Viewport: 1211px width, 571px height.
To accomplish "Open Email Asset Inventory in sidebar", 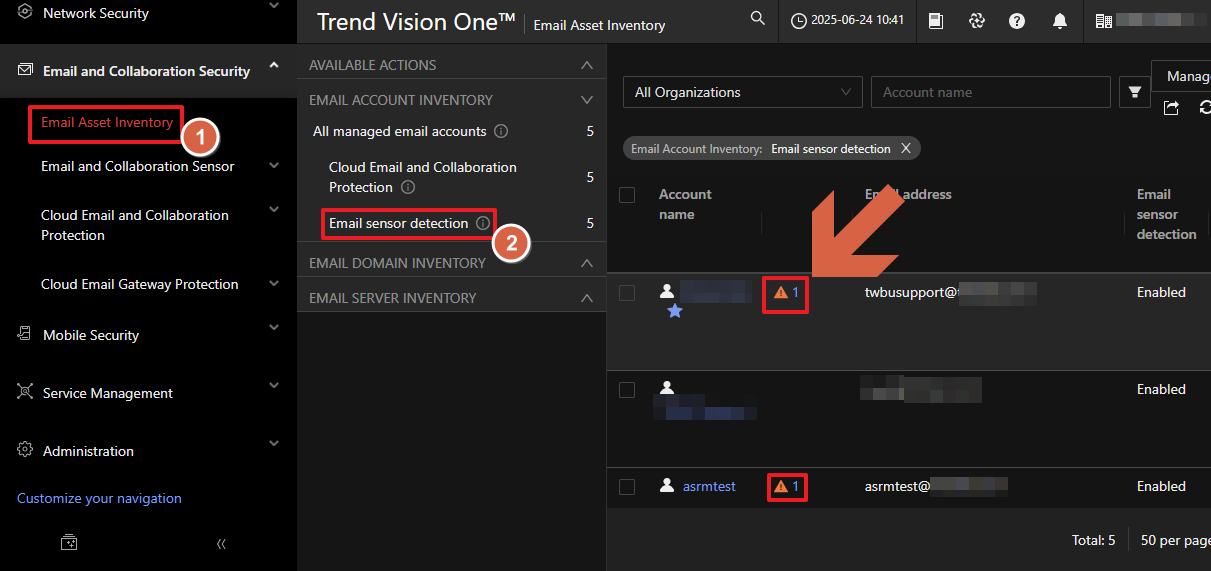I will pos(107,123).
